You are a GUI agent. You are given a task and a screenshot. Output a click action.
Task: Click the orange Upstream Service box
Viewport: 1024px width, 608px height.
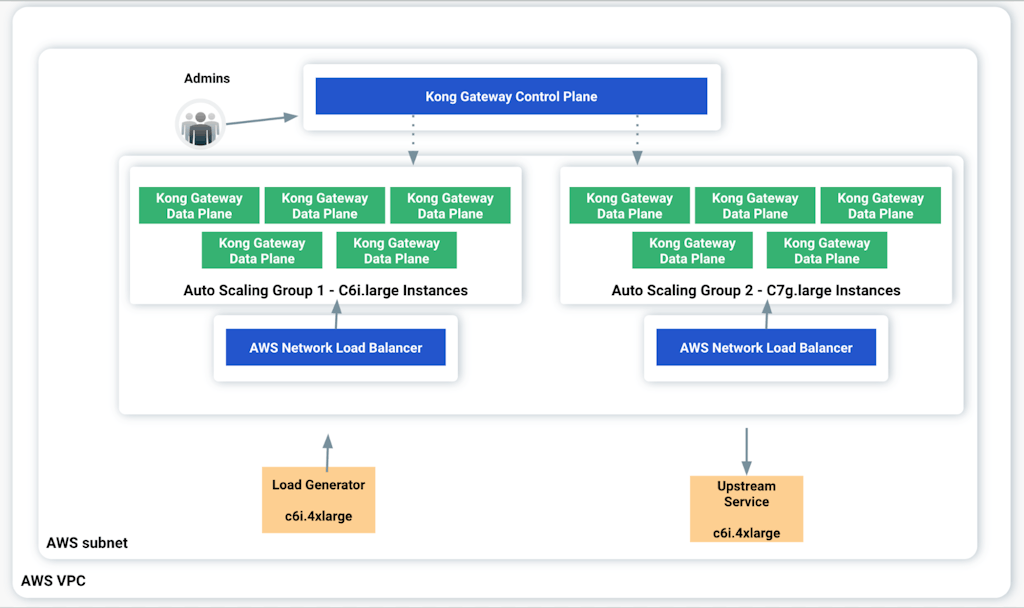pos(746,508)
